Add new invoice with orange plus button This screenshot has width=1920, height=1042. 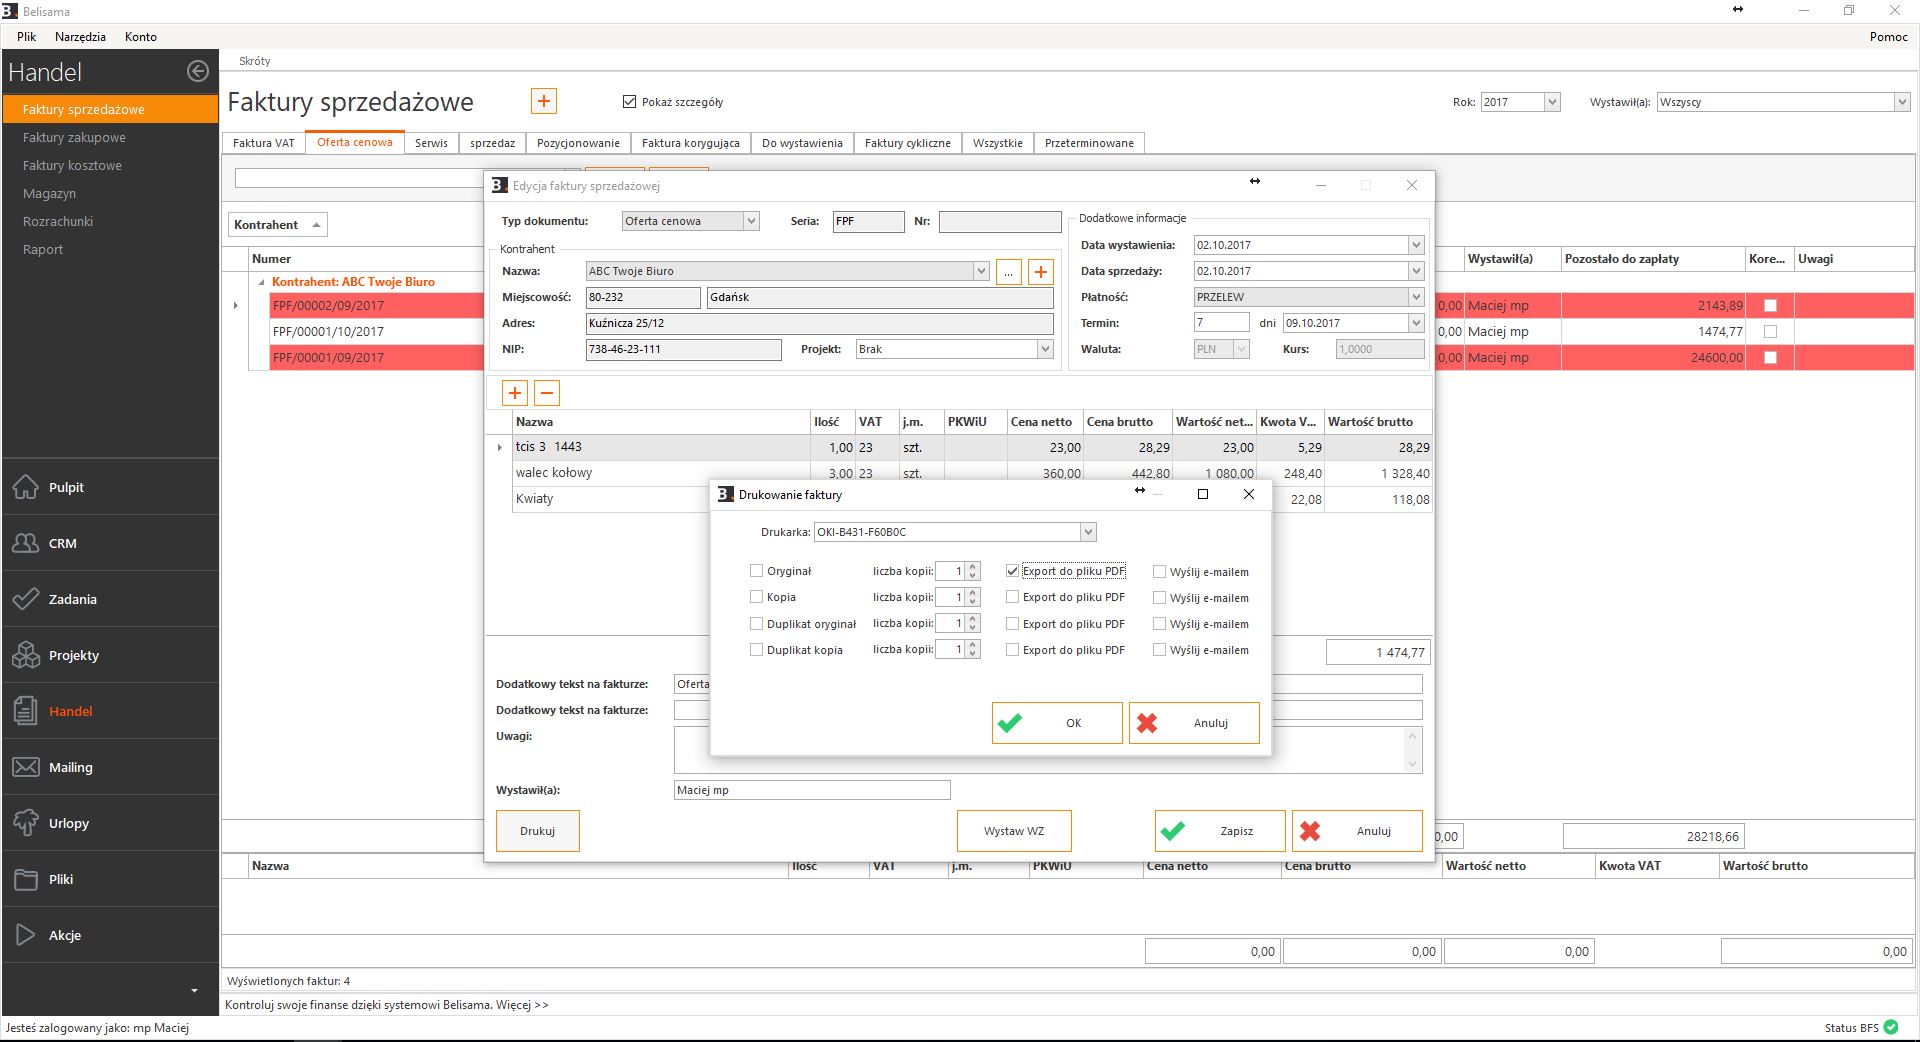(x=543, y=101)
